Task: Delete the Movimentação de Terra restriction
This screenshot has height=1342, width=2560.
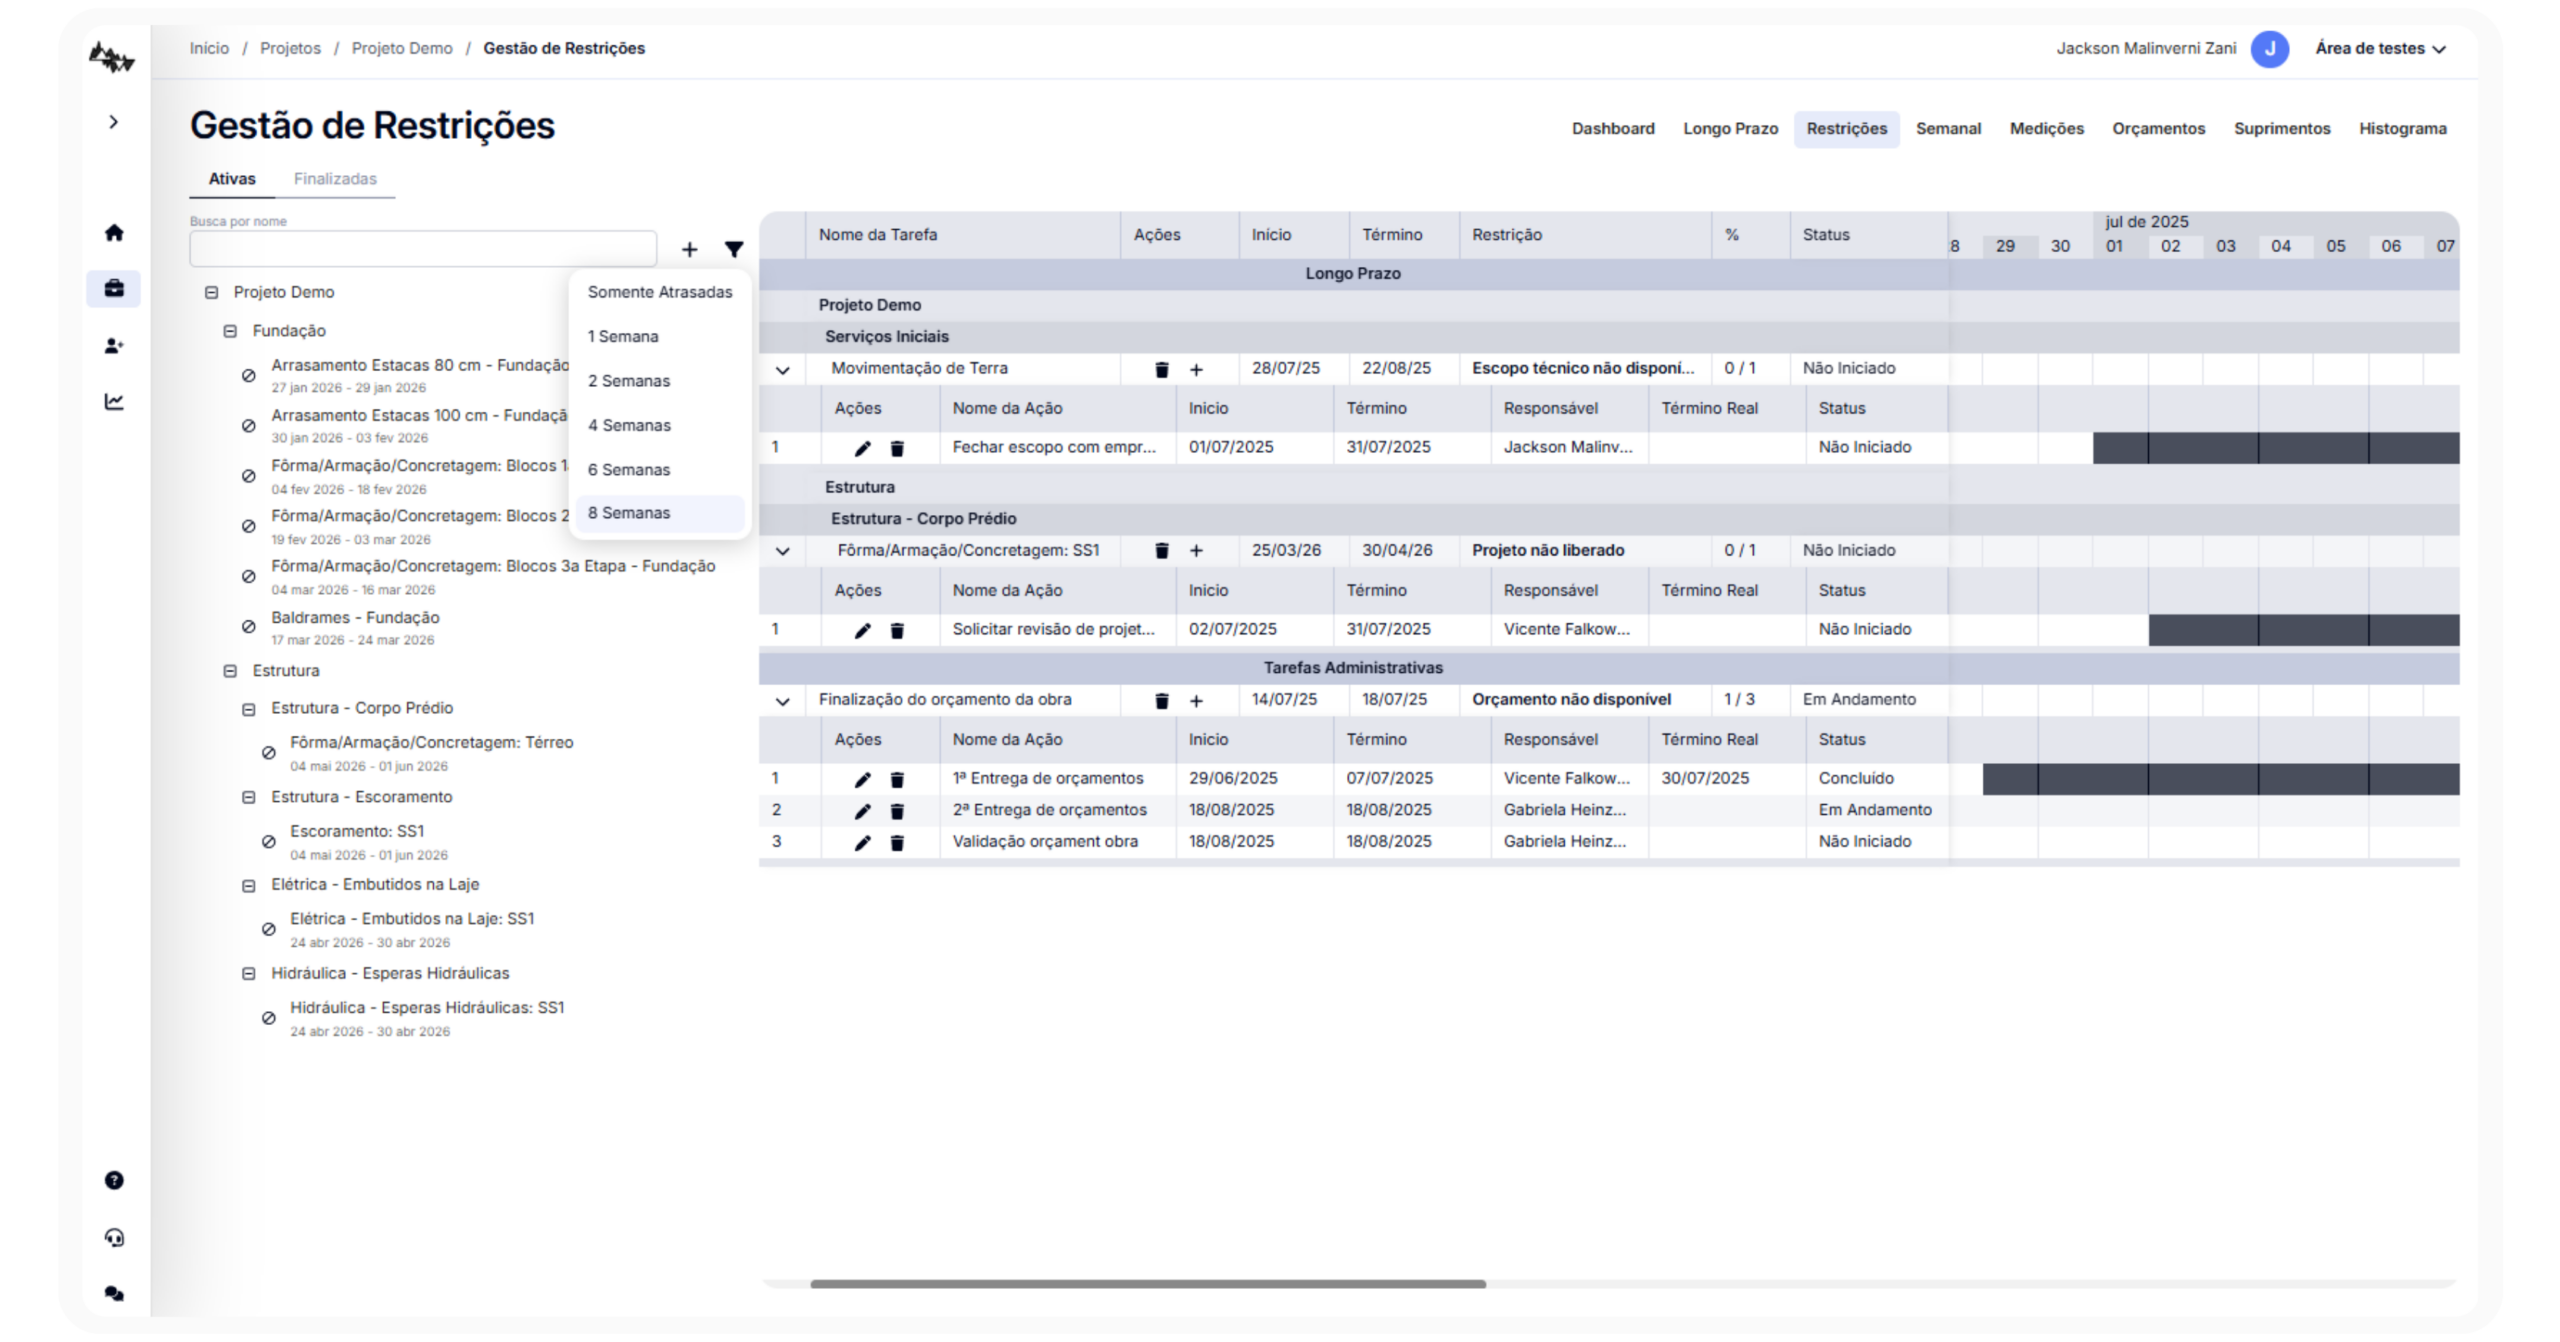Action: [x=1161, y=369]
